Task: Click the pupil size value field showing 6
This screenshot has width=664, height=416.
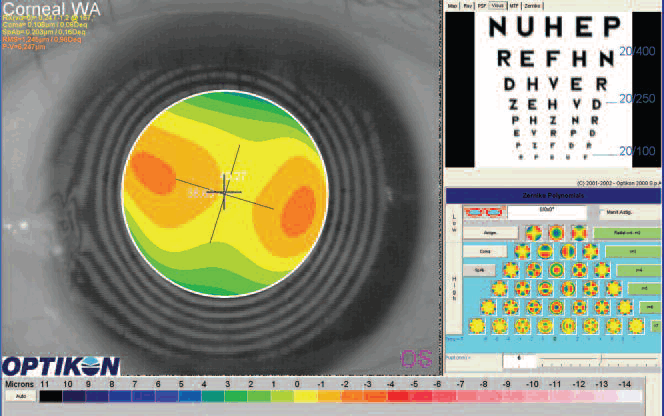Action: point(520,361)
